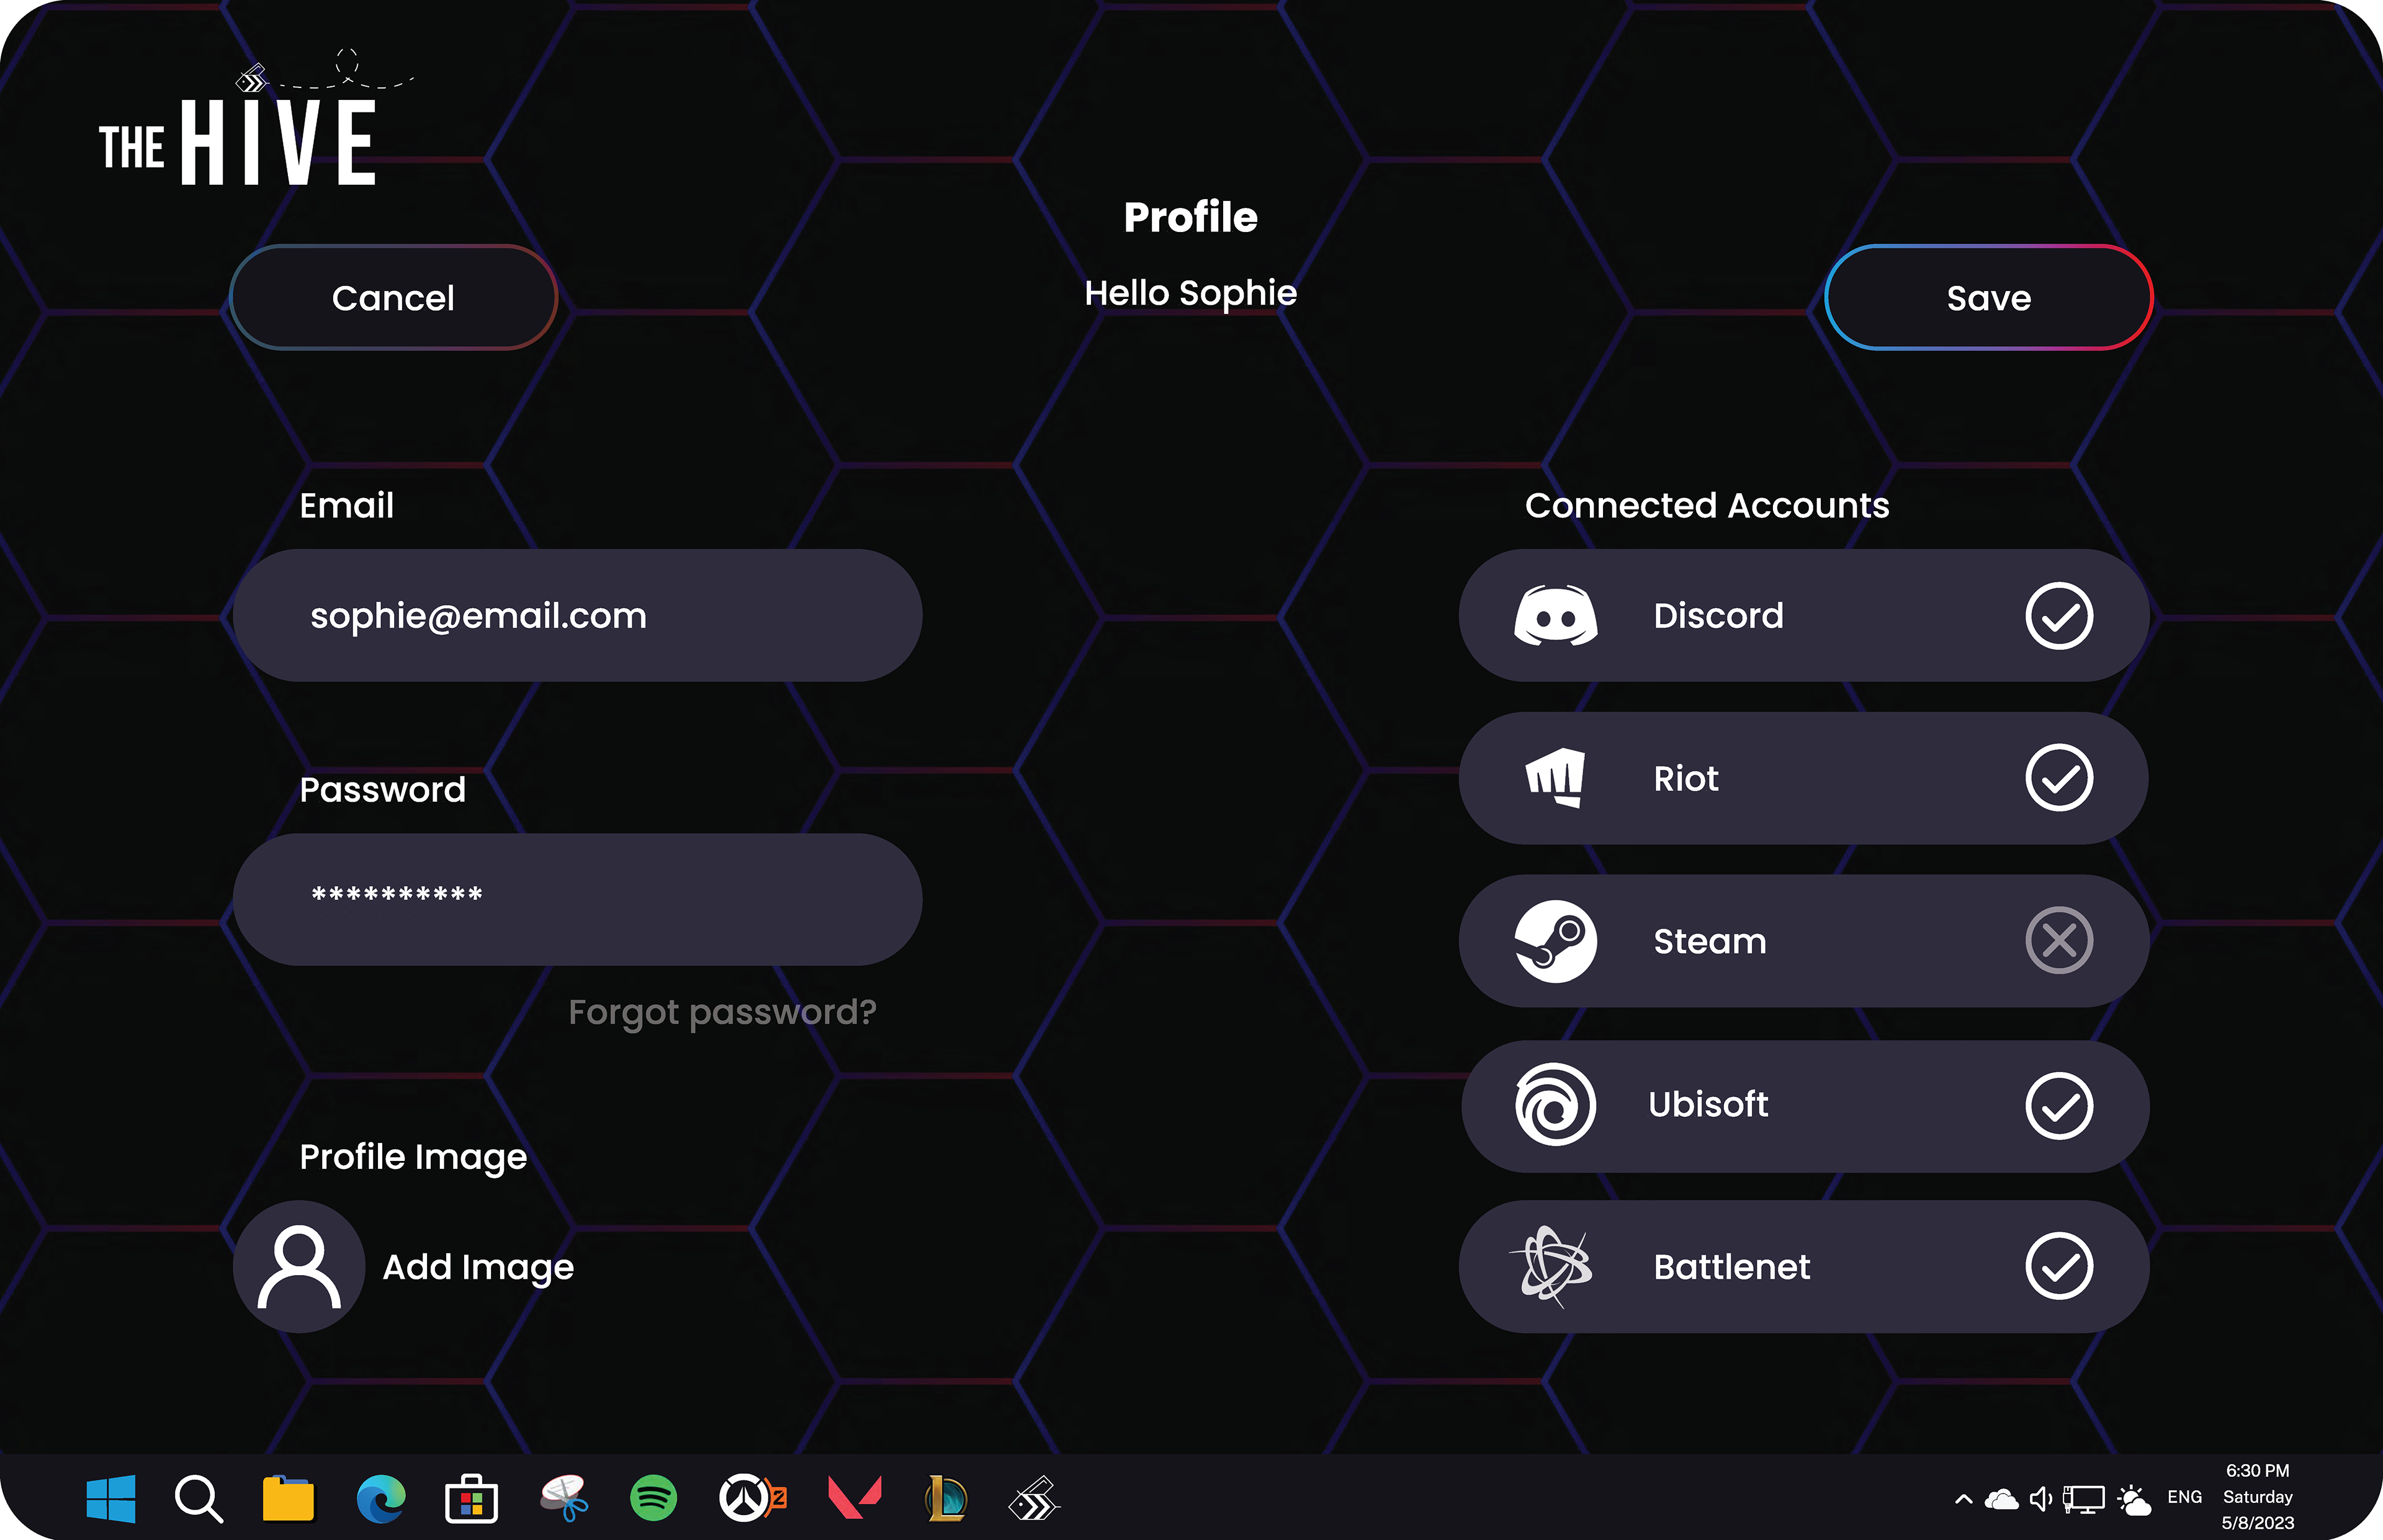The height and width of the screenshot is (1540, 2383).
Task: Toggle the Ubisoft connected checkmark
Action: (x=2059, y=1106)
